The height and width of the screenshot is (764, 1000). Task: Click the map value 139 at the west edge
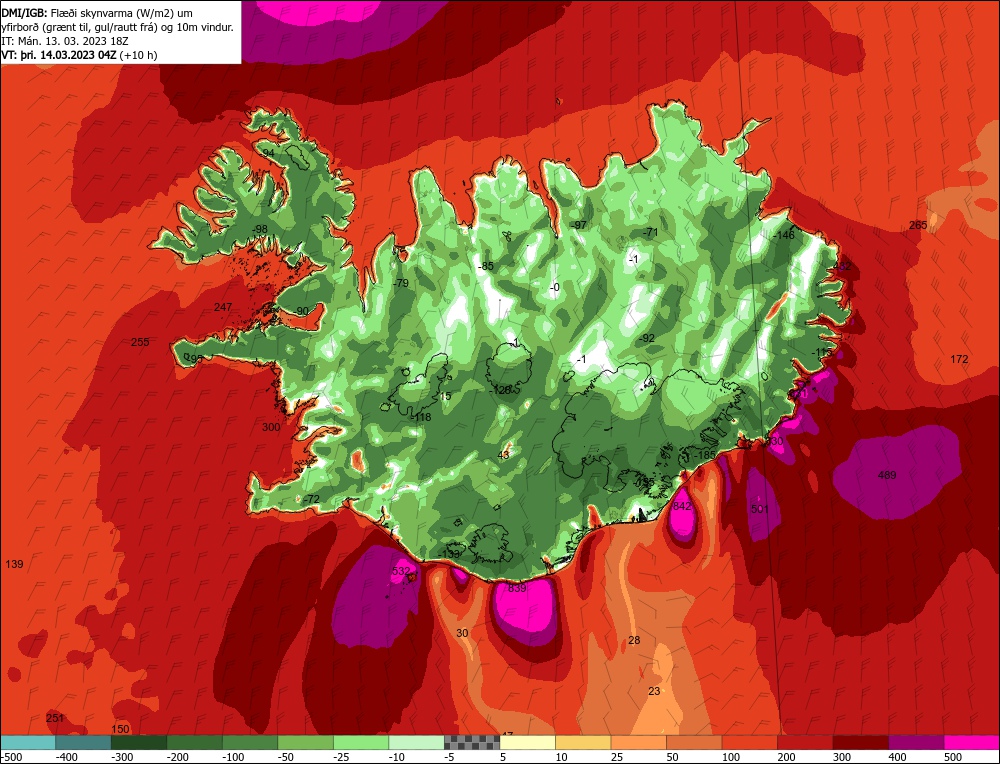click(14, 564)
